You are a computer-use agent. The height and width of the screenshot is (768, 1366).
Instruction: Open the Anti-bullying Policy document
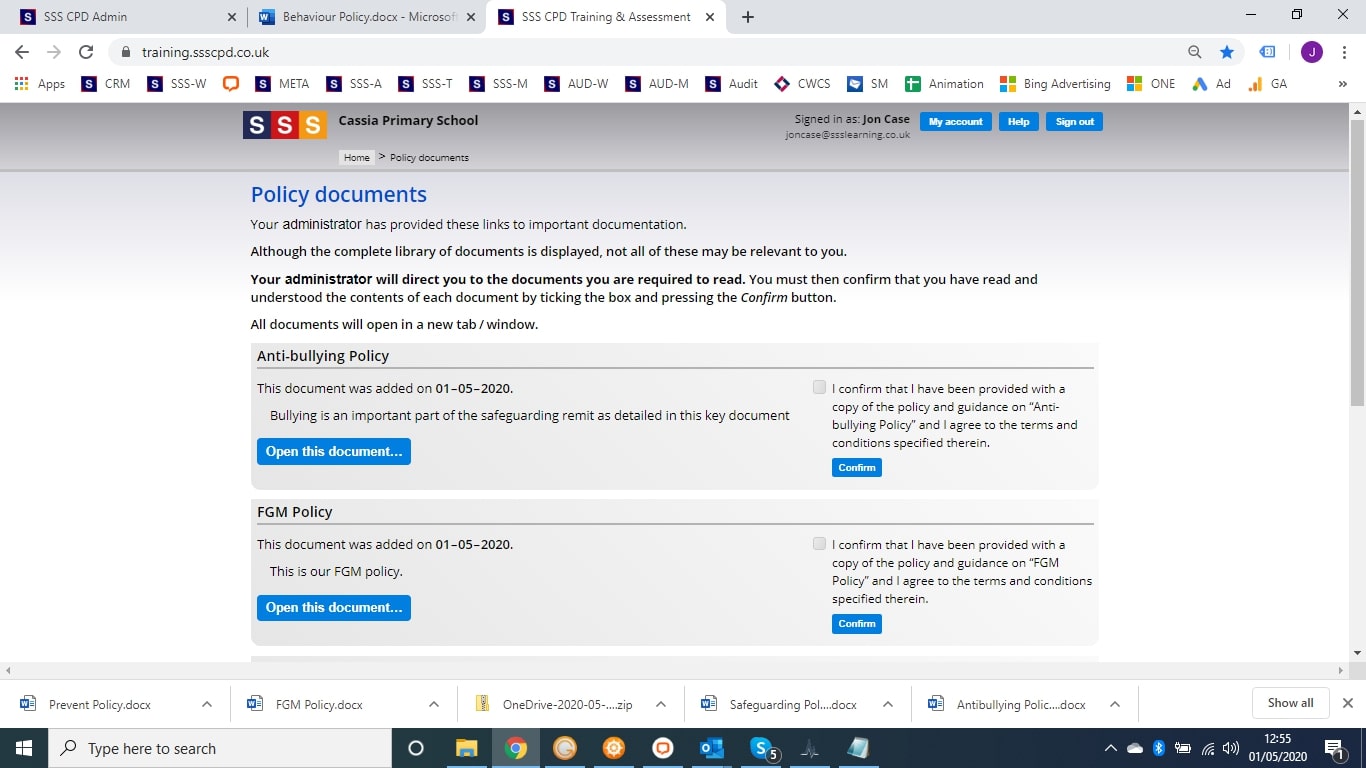[x=334, y=451]
